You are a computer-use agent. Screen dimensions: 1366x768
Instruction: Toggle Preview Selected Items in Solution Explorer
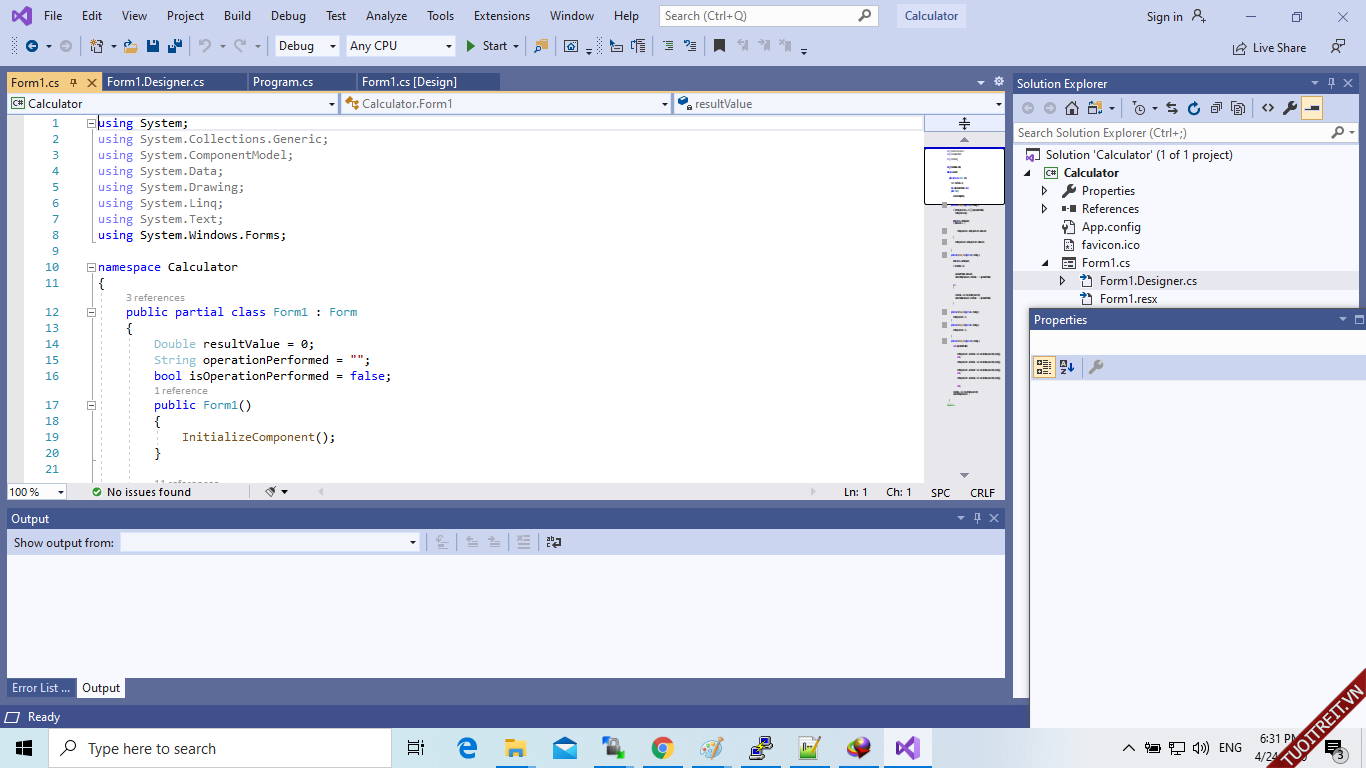pyautogui.click(x=1312, y=108)
